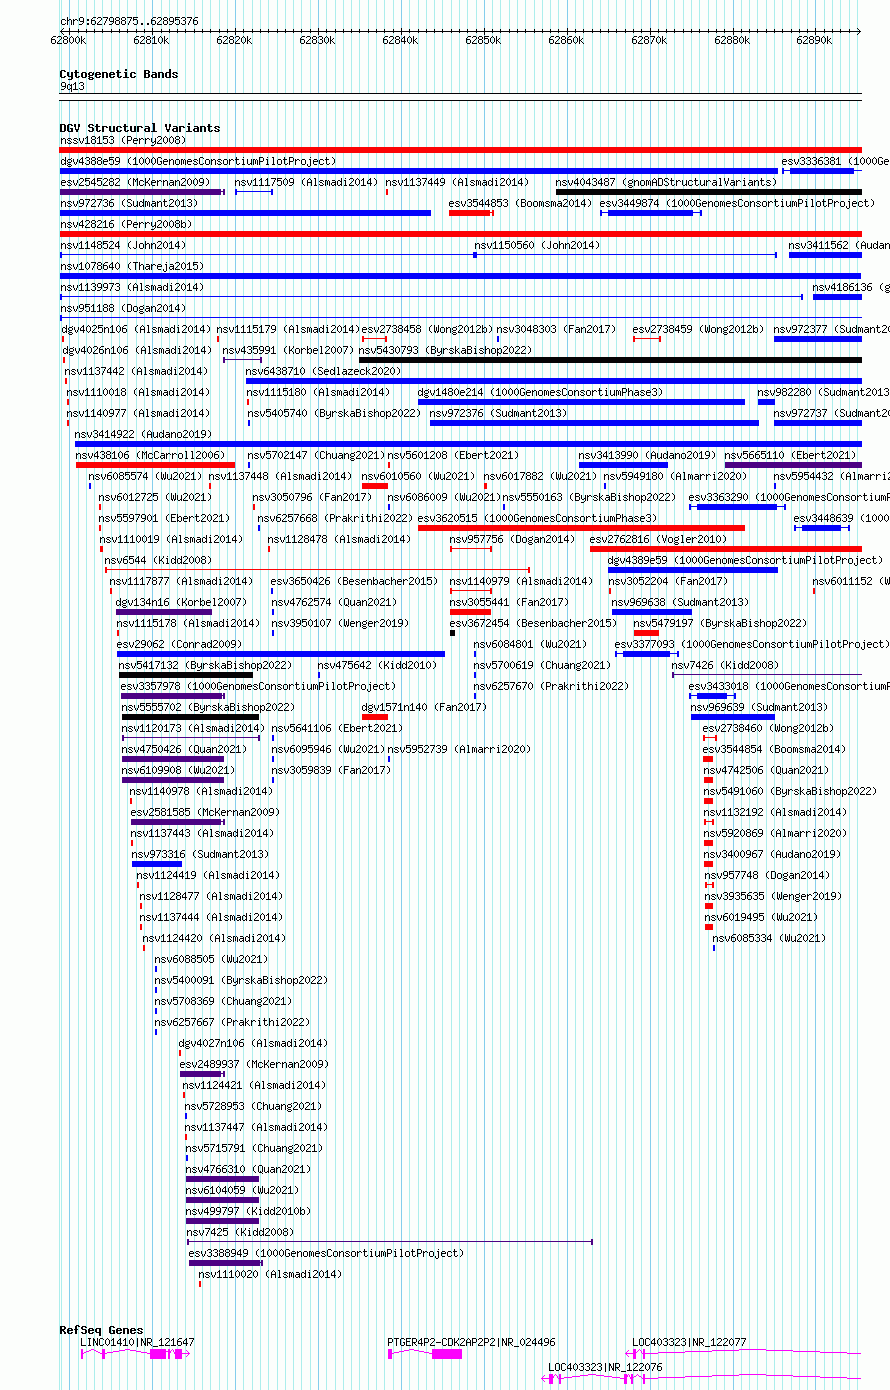Open nsv435991 (Korbel2007) label

288,350
